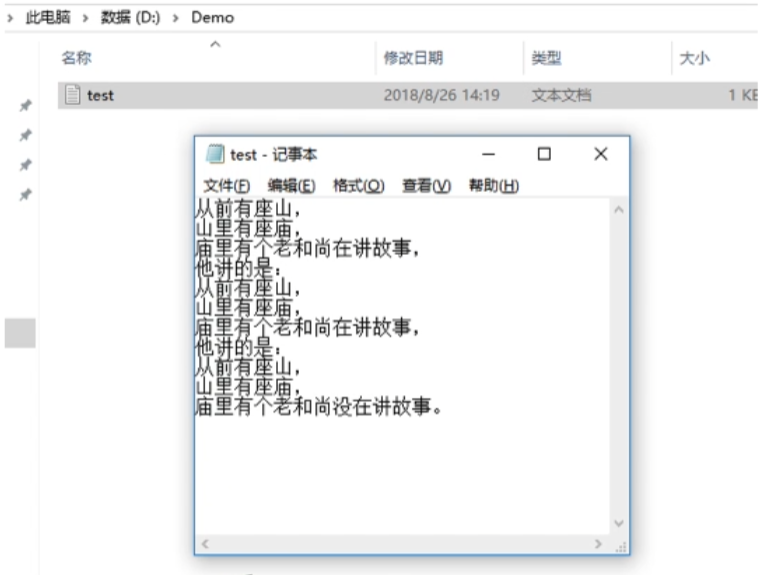The height and width of the screenshot is (575, 772).
Task: Open the 文件(F) menu in Notepad
Action: (x=227, y=186)
